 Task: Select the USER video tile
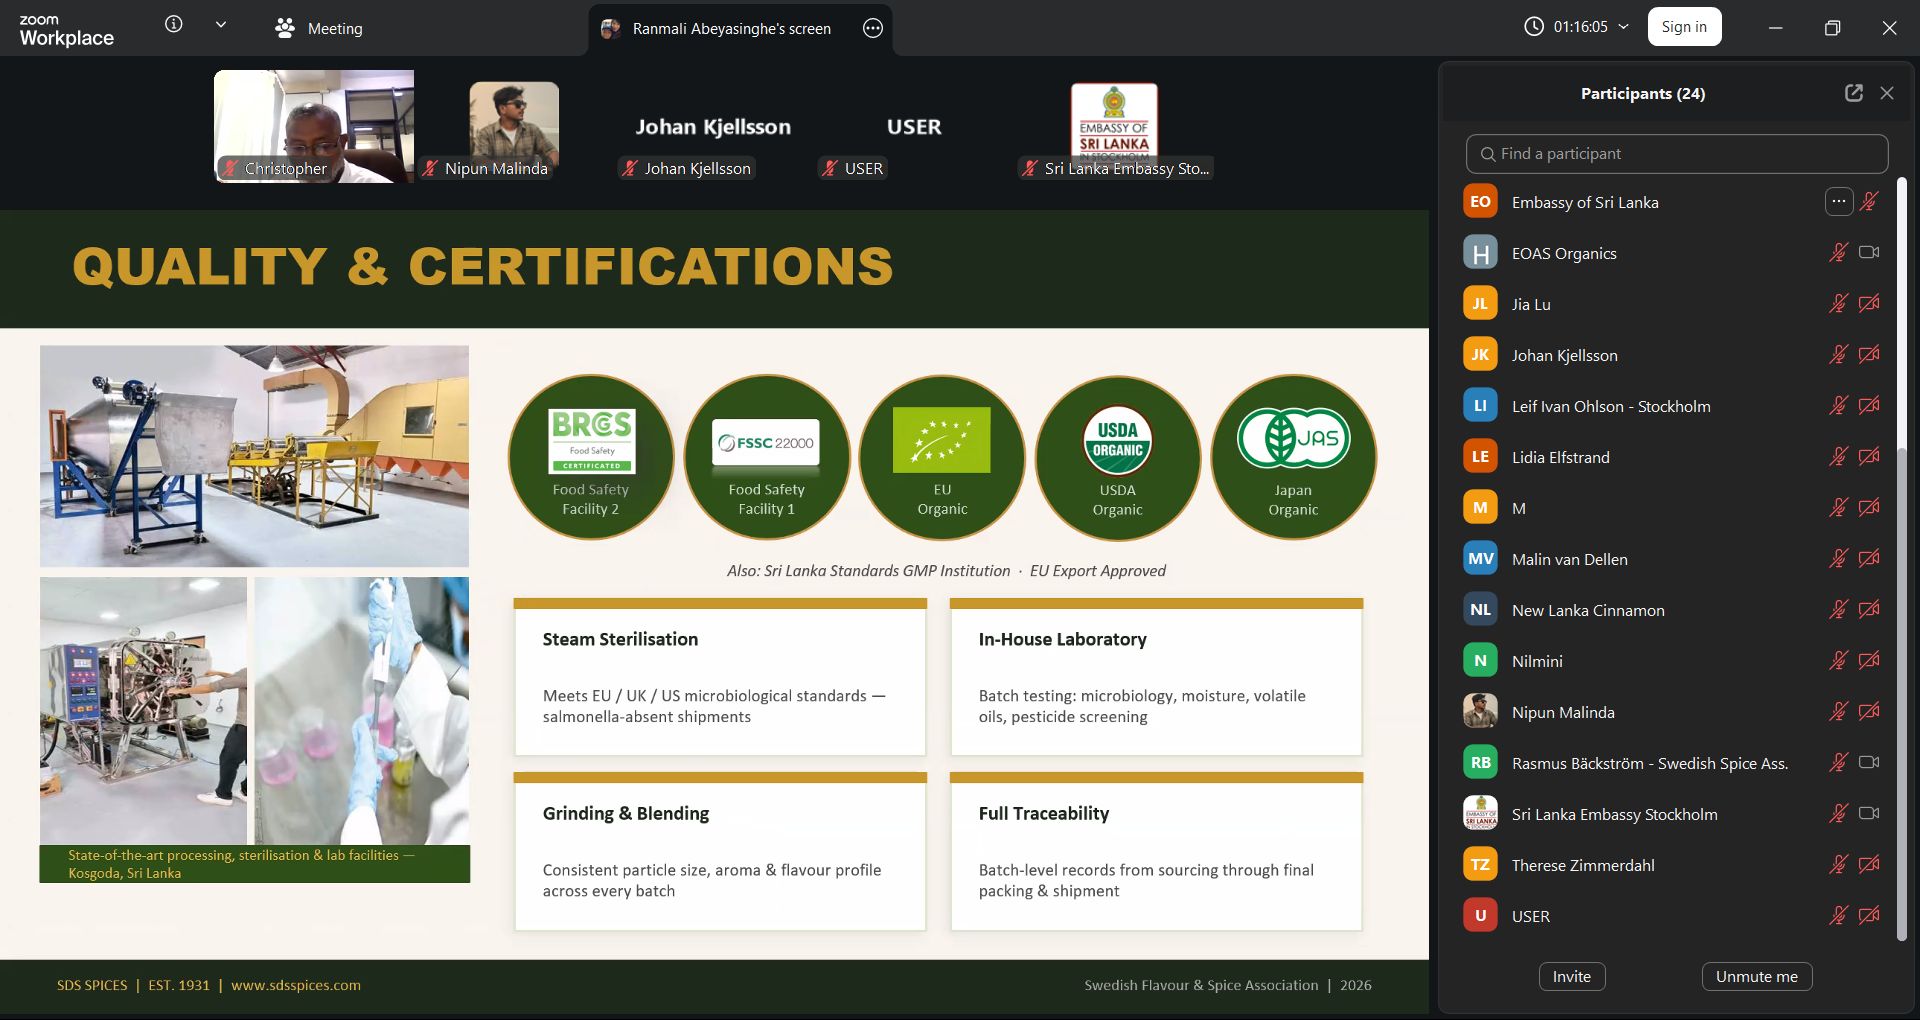pos(914,126)
